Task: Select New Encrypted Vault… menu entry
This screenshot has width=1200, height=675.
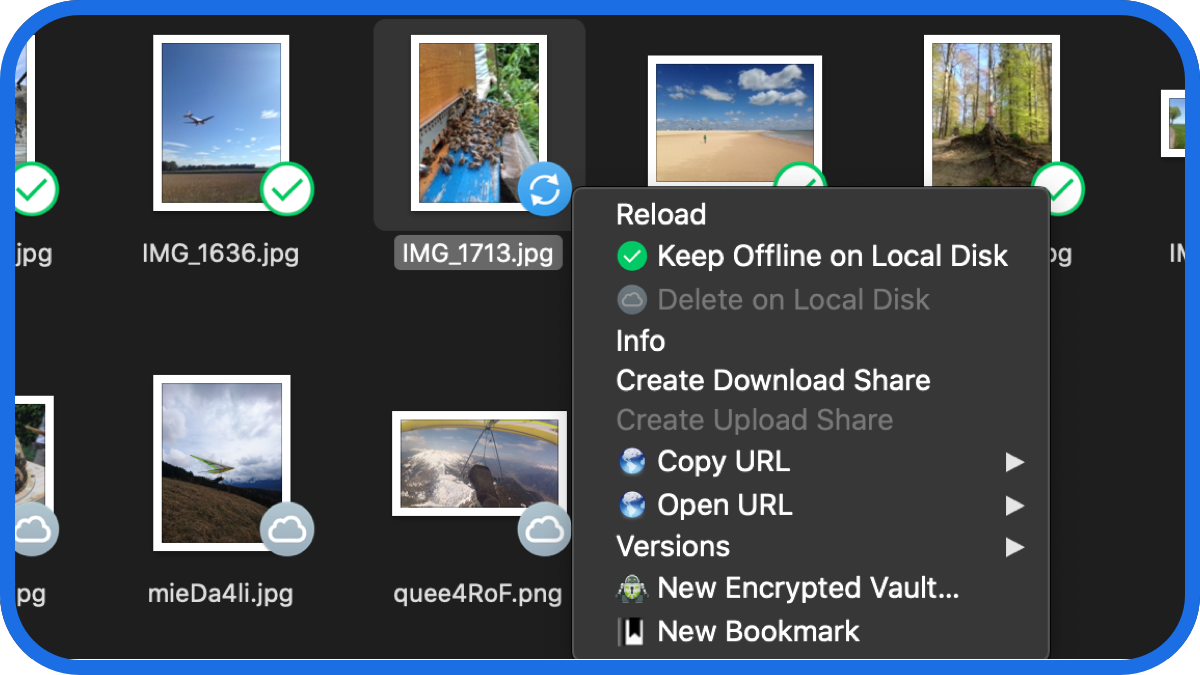Action: [x=810, y=589]
